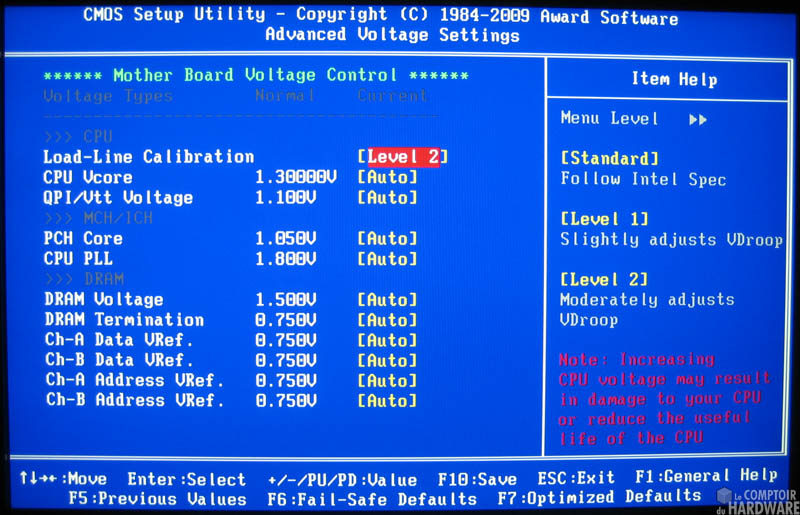The height and width of the screenshot is (515, 800).
Task: Select the Load-Line Calibration Level 2 value
Action: [402, 157]
